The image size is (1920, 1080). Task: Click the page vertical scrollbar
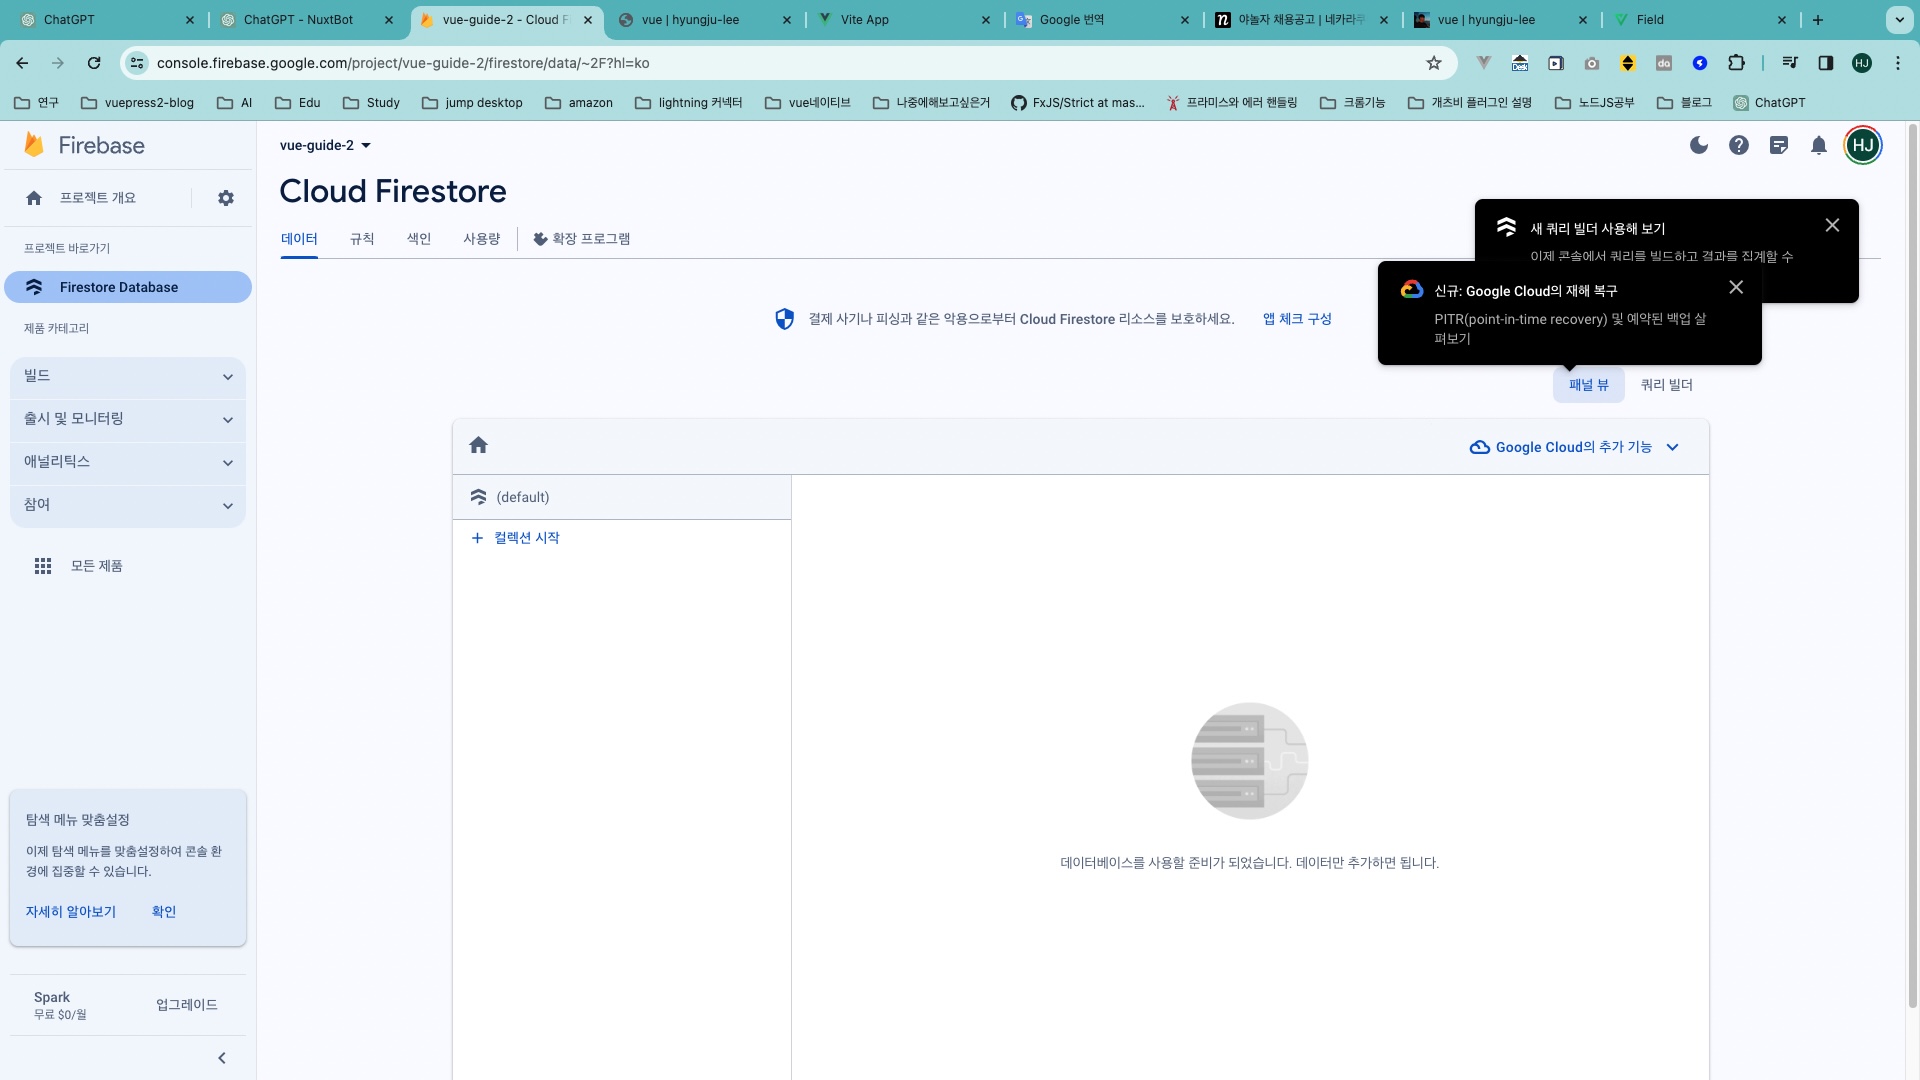pyautogui.click(x=1913, y=565)
